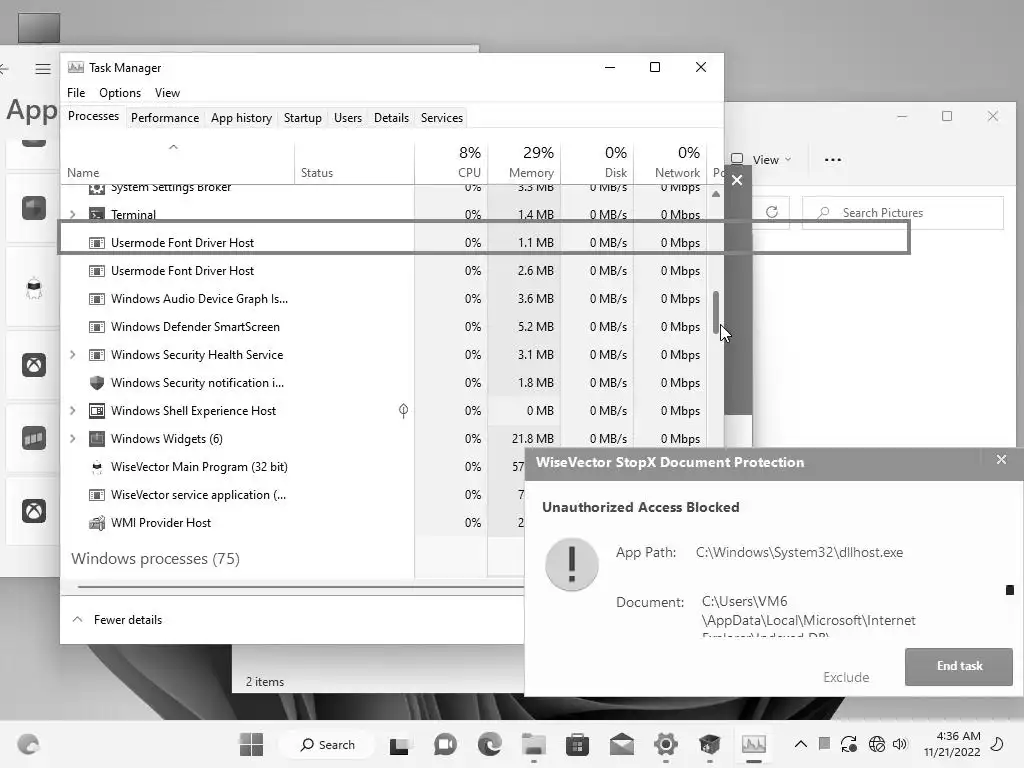The image size is (1024, 768).
Task: Open the hamburger menu in Settings window
Action: coord(43,69)
